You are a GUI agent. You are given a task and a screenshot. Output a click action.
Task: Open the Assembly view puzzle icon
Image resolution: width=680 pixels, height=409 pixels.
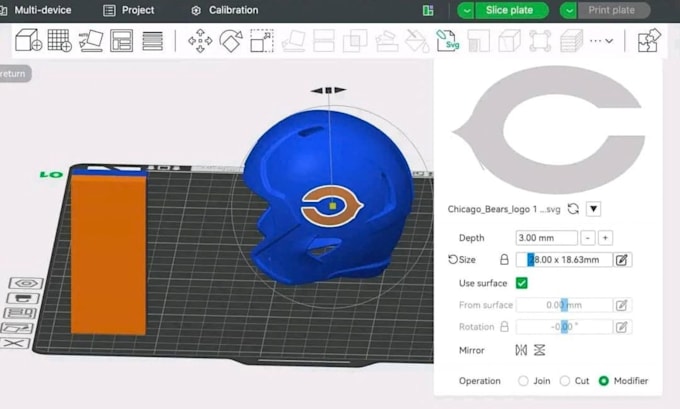coord(649,40)
